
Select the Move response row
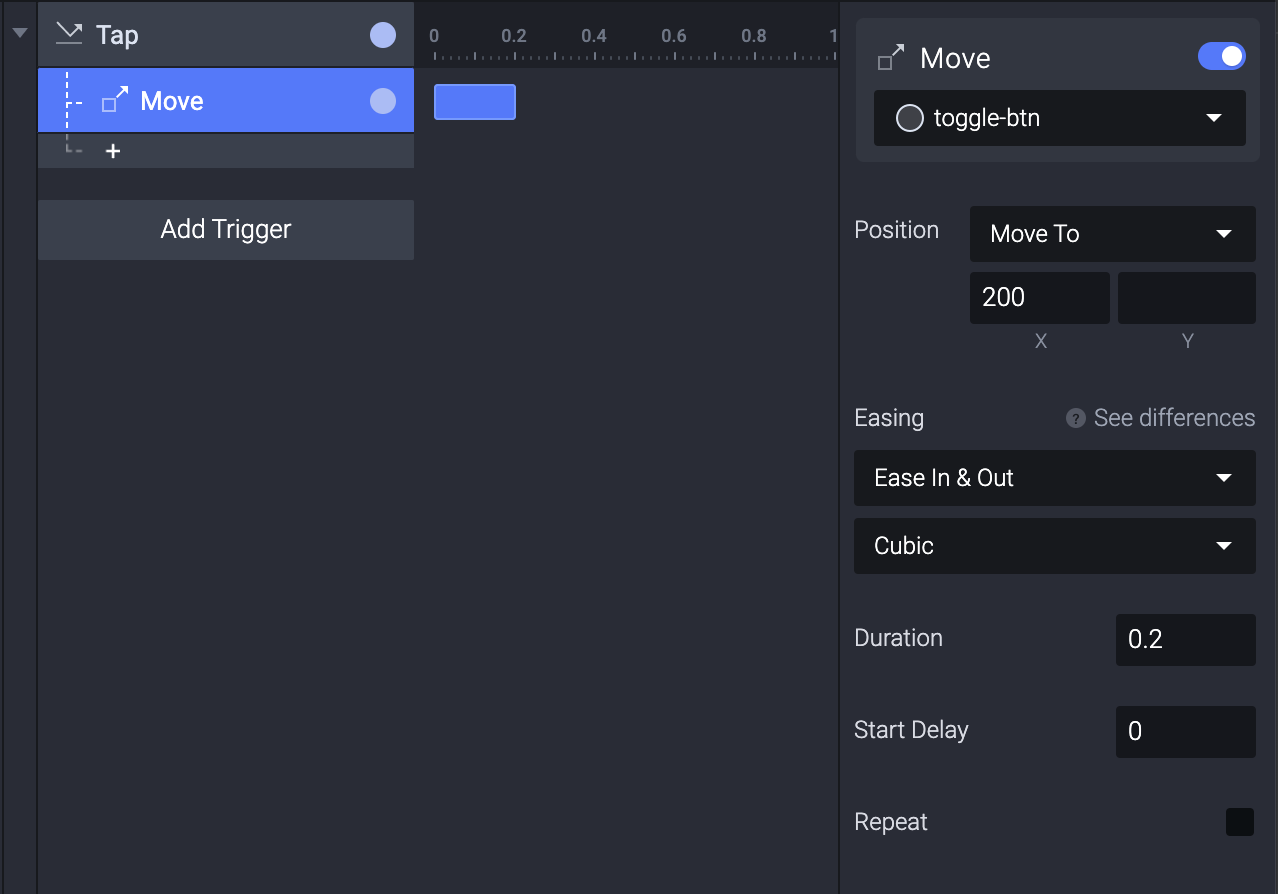(x=226, y=101)
